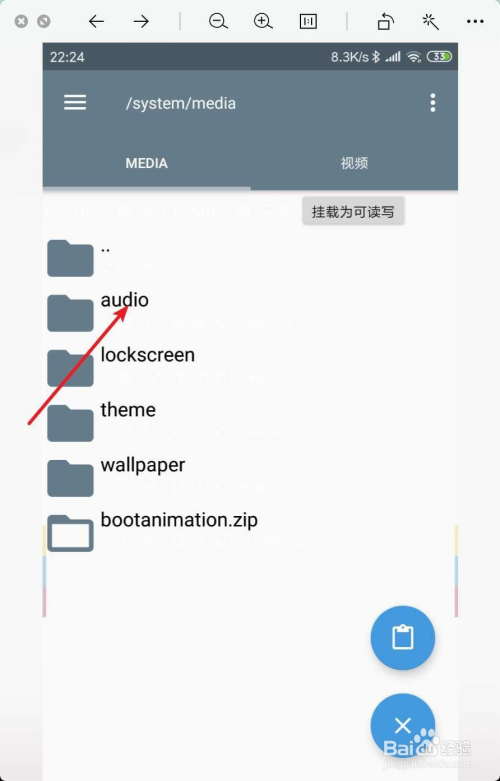Switch to the 视频 tab
The width and height of the screenshot is (500, 781).
pos(354,163)
